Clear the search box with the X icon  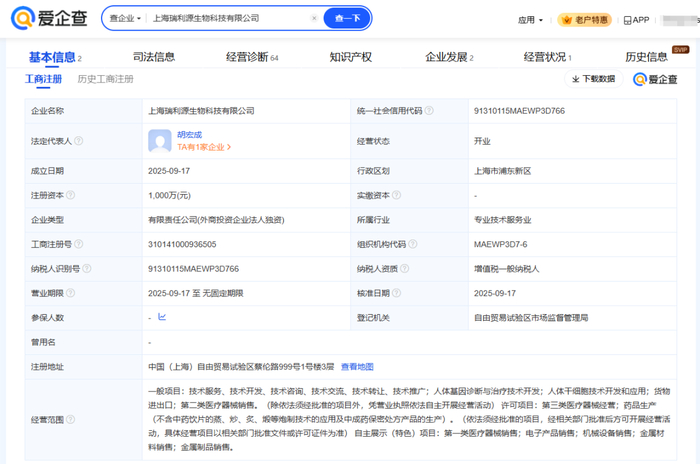click(x=314, y=18)
